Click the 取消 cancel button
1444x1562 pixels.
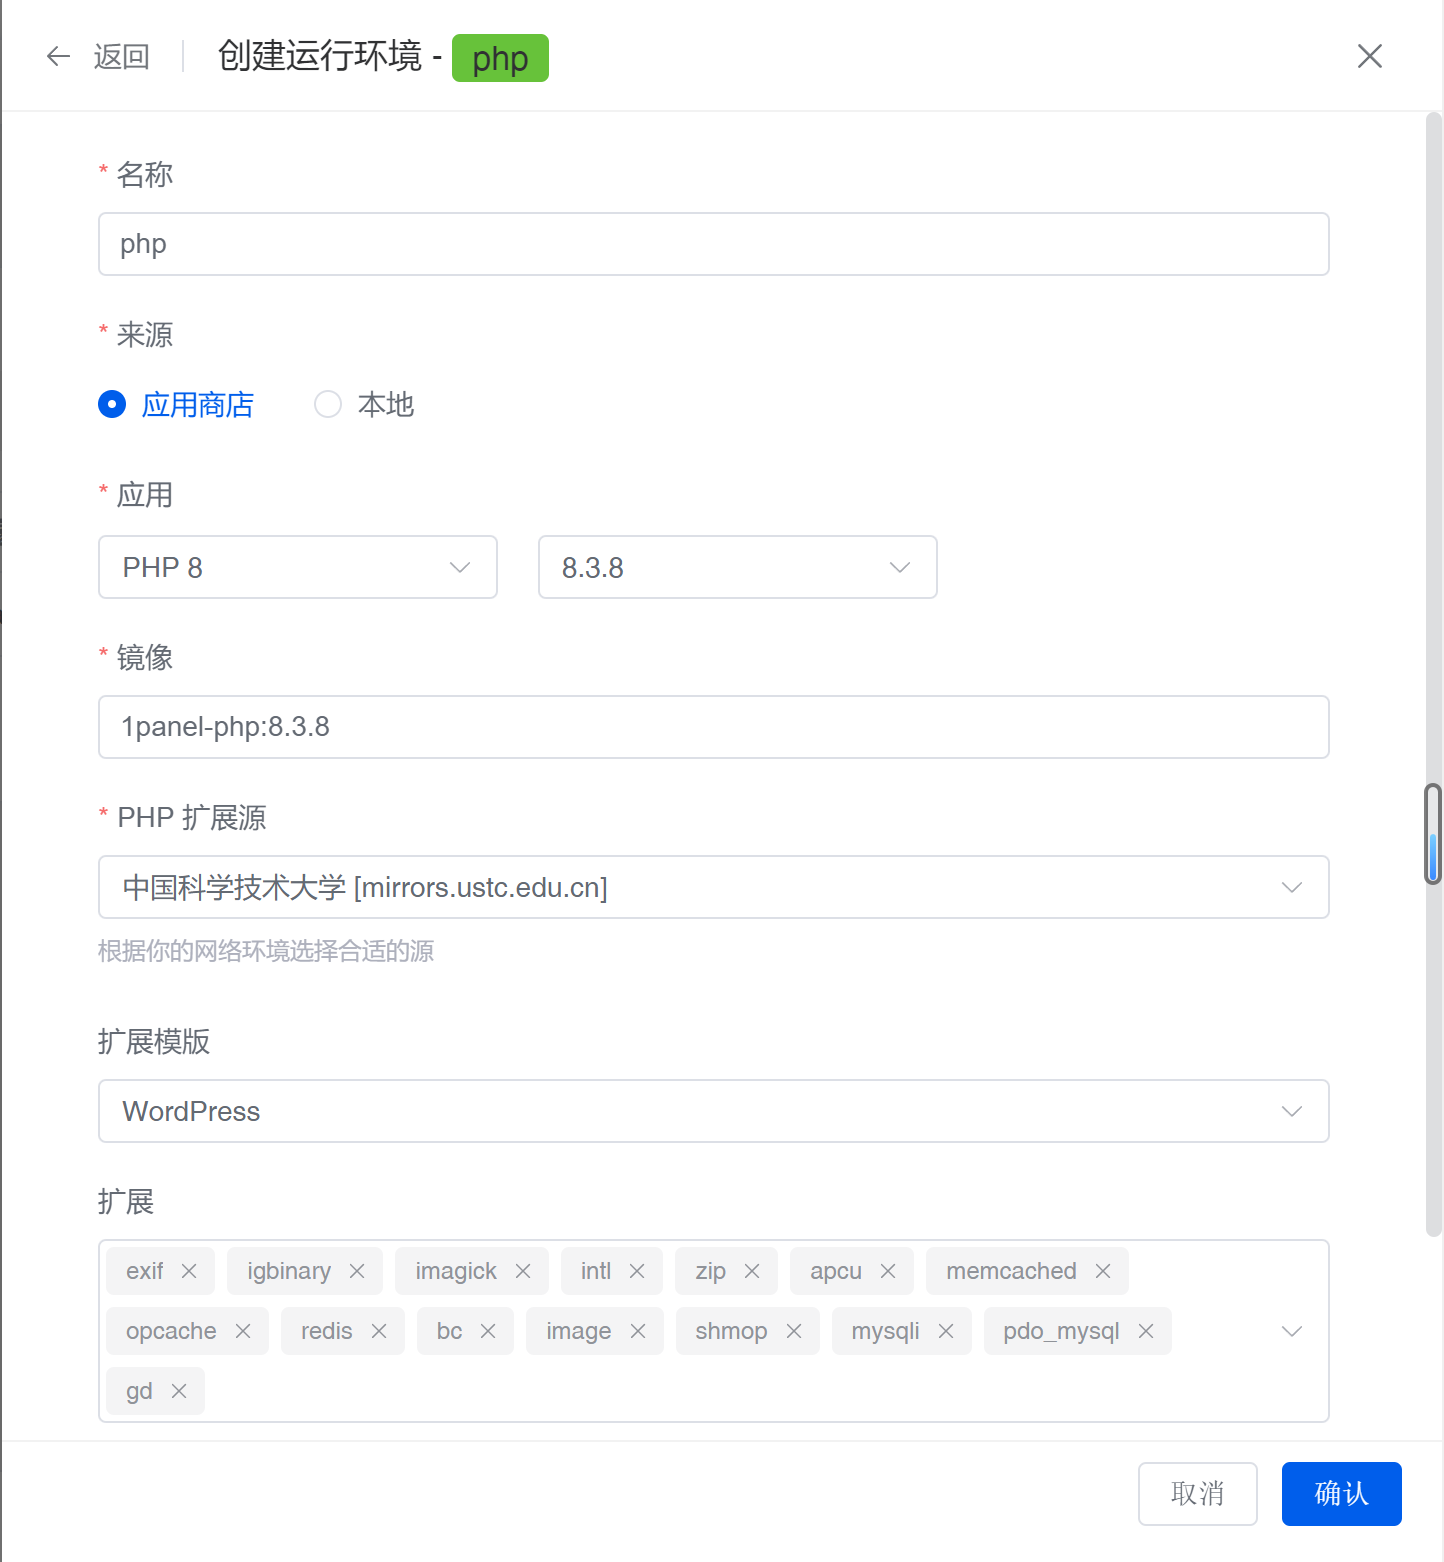pyautogui.click(x=1197, y=1493)
